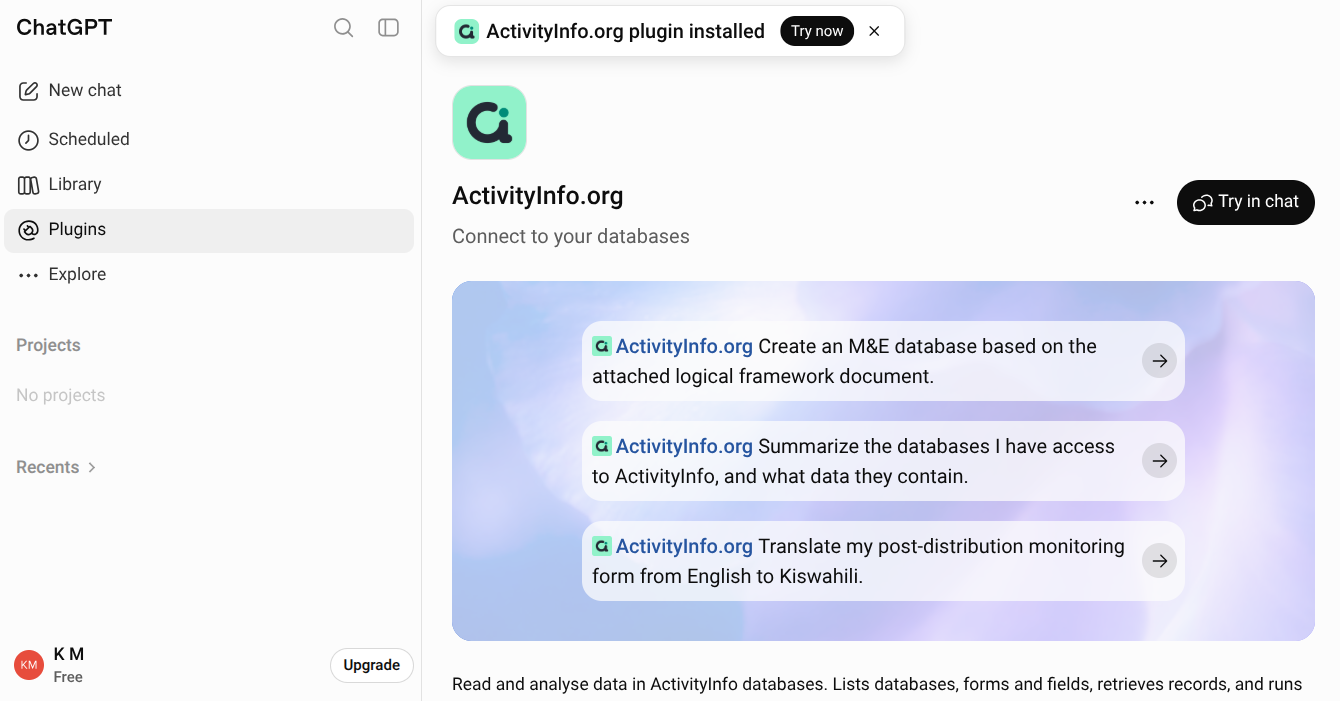The height and width of the screenshot is (701, 1340).
Task: Open New chat from sidebar
Action: click(209, 91)
